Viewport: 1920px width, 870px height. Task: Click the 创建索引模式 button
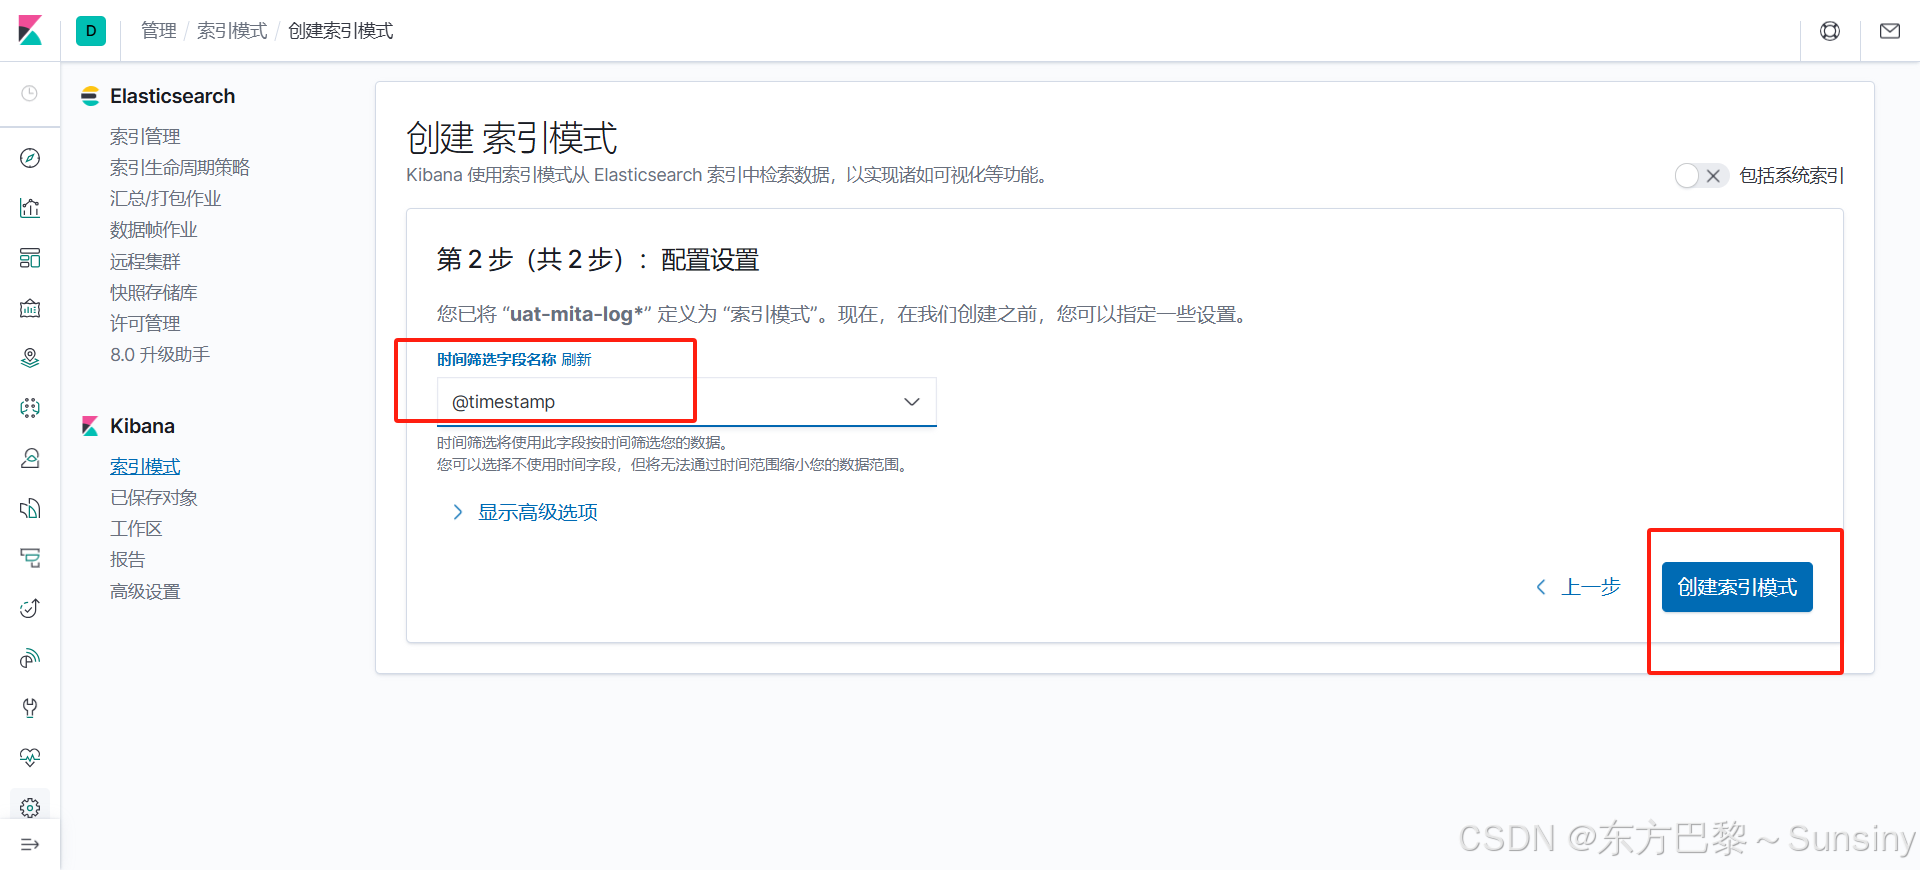pos(1737,587)
